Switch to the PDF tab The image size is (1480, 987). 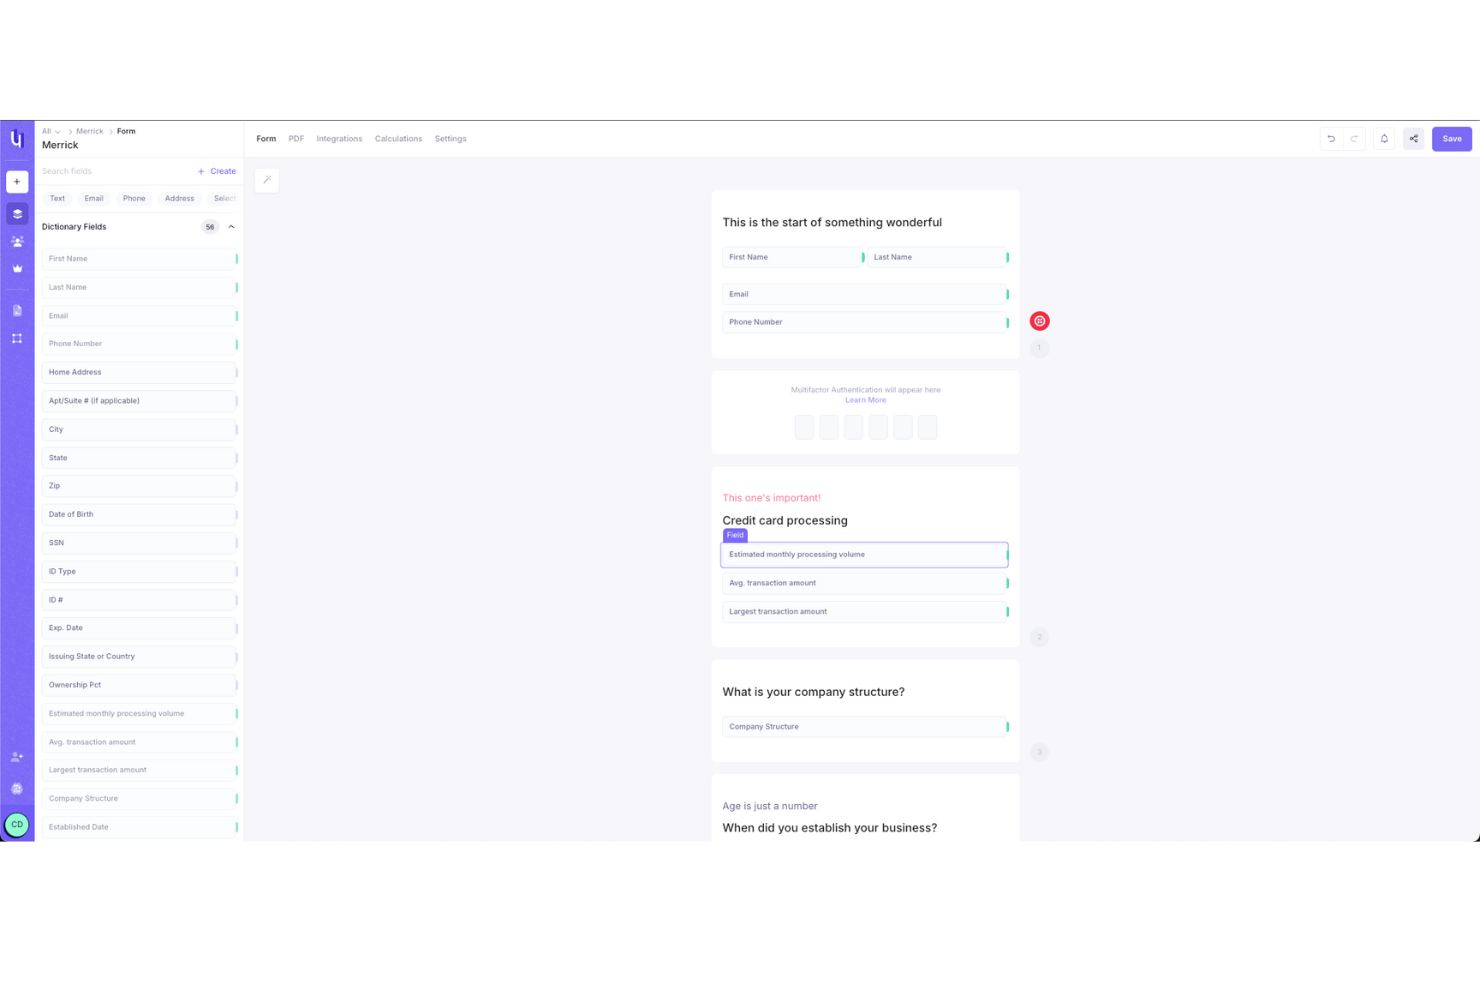[x=296, y=138]
